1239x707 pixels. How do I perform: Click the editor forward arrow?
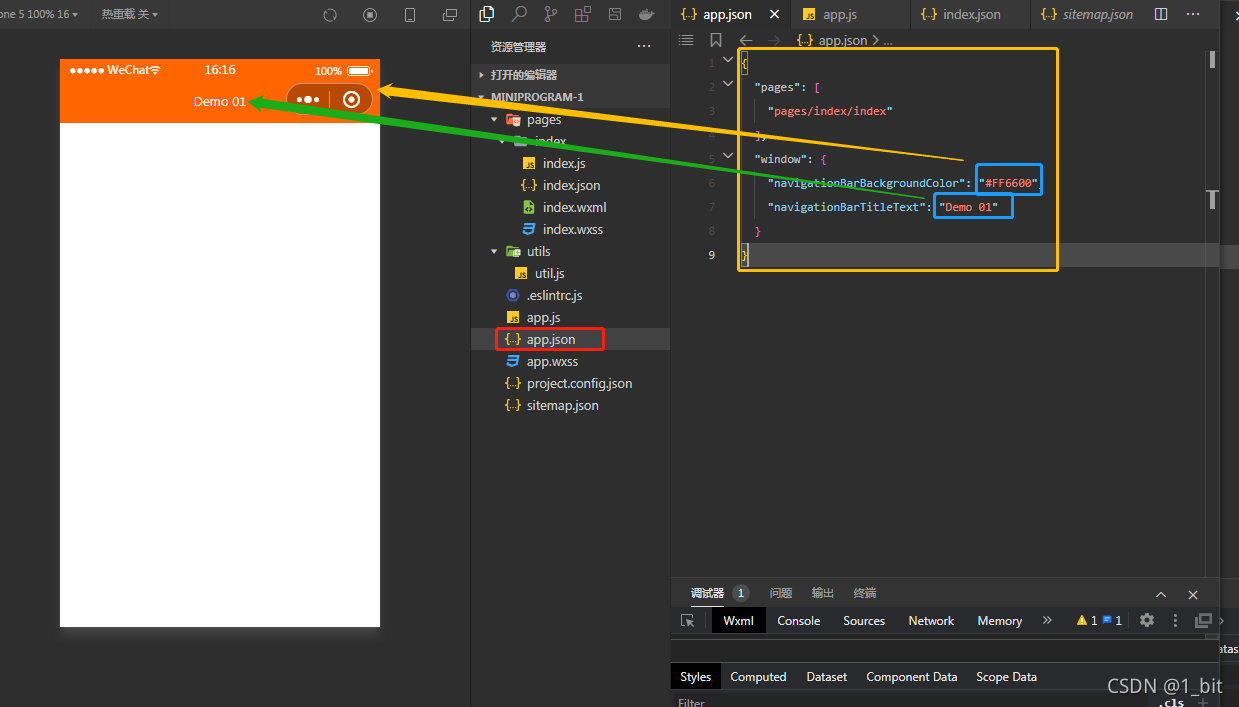(x=774, y=40)
